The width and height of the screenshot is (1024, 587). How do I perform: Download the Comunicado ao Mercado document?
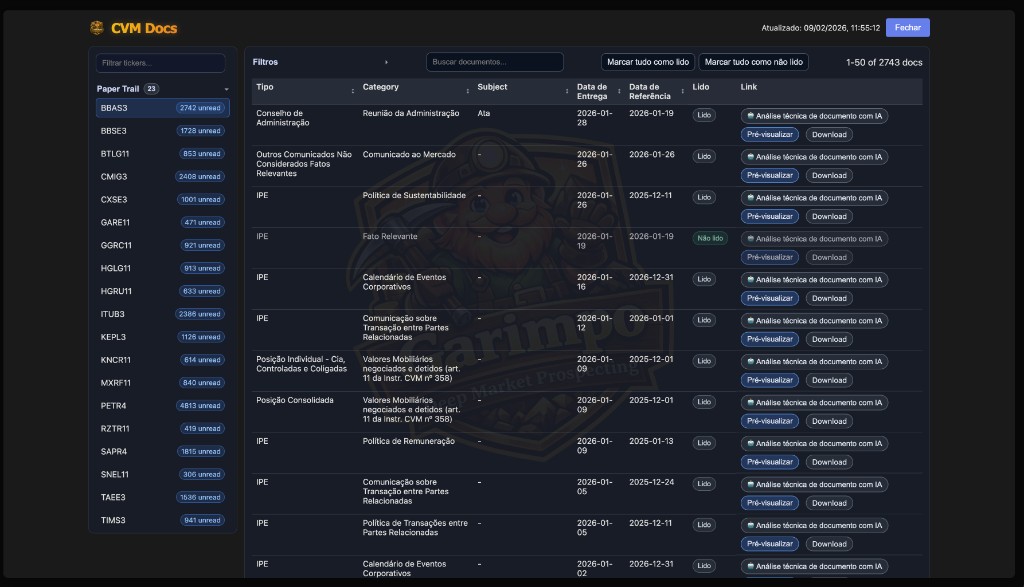(x=828, y=175)
